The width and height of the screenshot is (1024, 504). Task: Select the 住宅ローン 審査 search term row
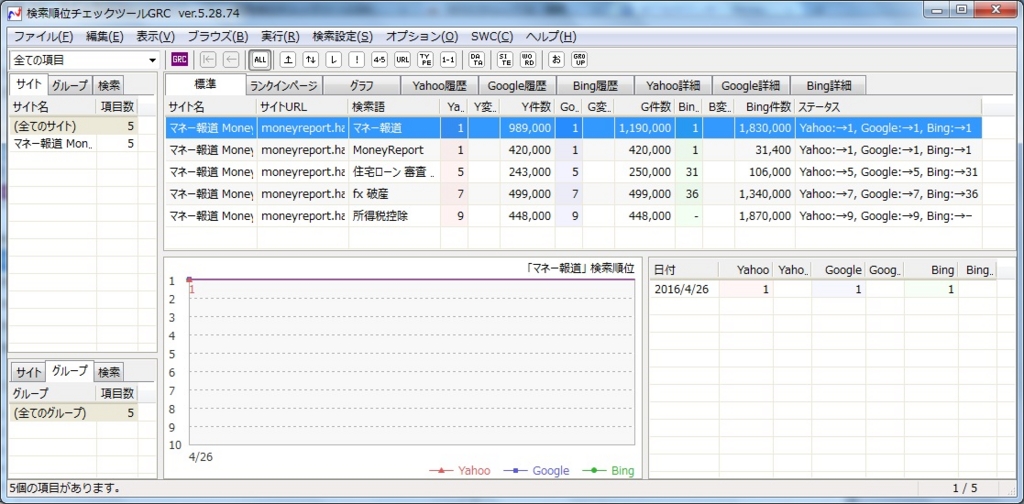point(573,172)
